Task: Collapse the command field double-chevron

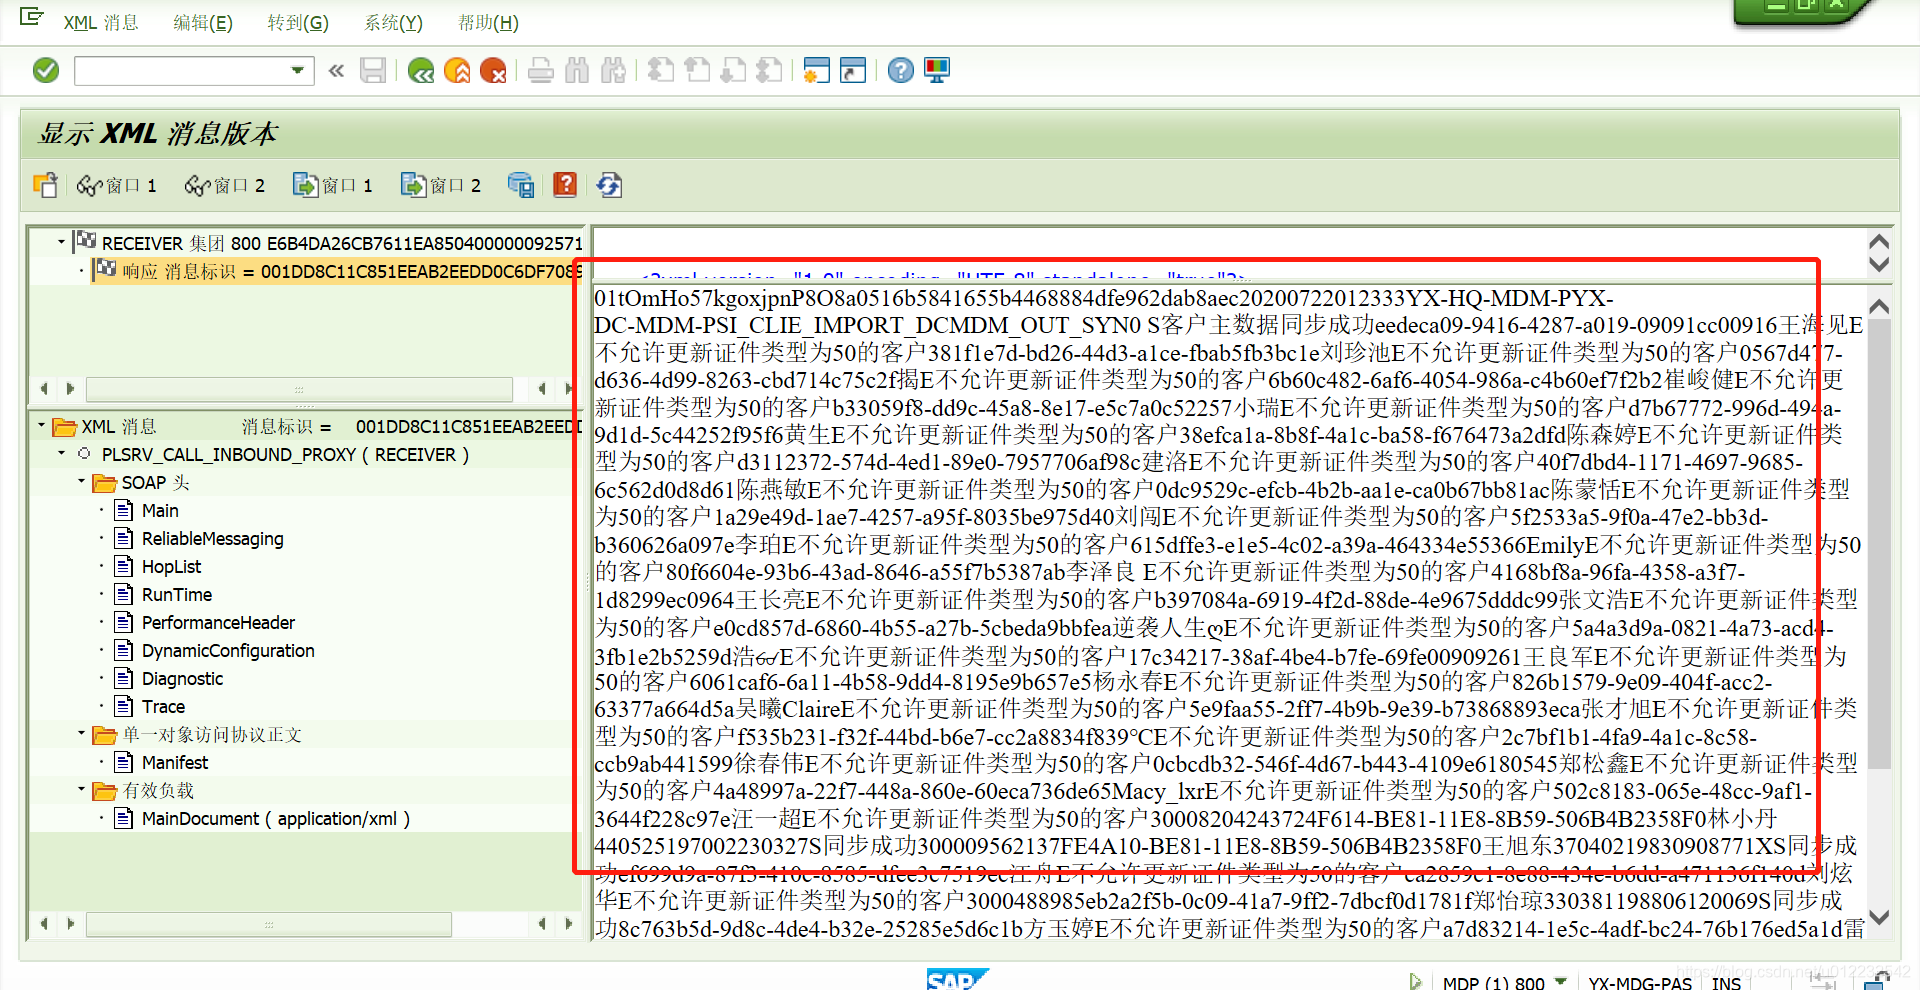Action: click(336, 70)
